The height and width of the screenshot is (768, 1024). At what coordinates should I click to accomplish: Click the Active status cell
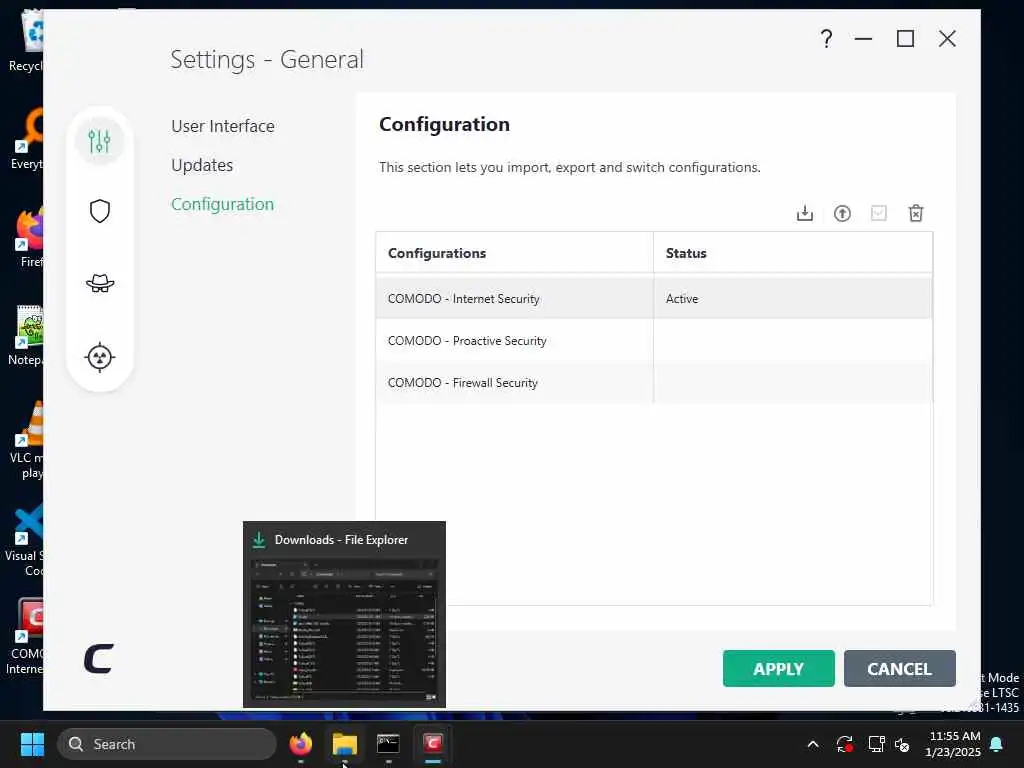(792, 298)
